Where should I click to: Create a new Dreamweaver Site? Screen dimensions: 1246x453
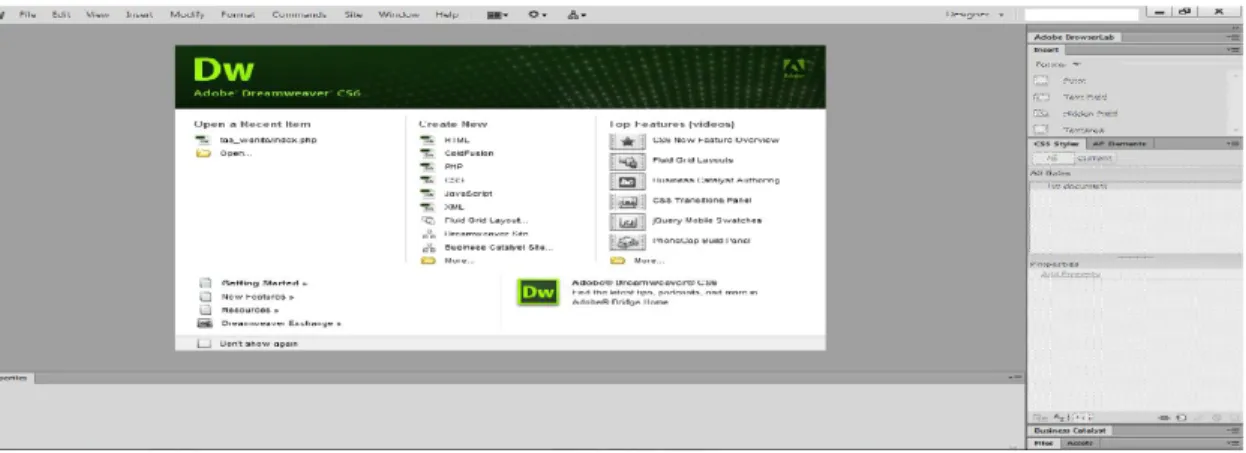click(x=486, y=233)
